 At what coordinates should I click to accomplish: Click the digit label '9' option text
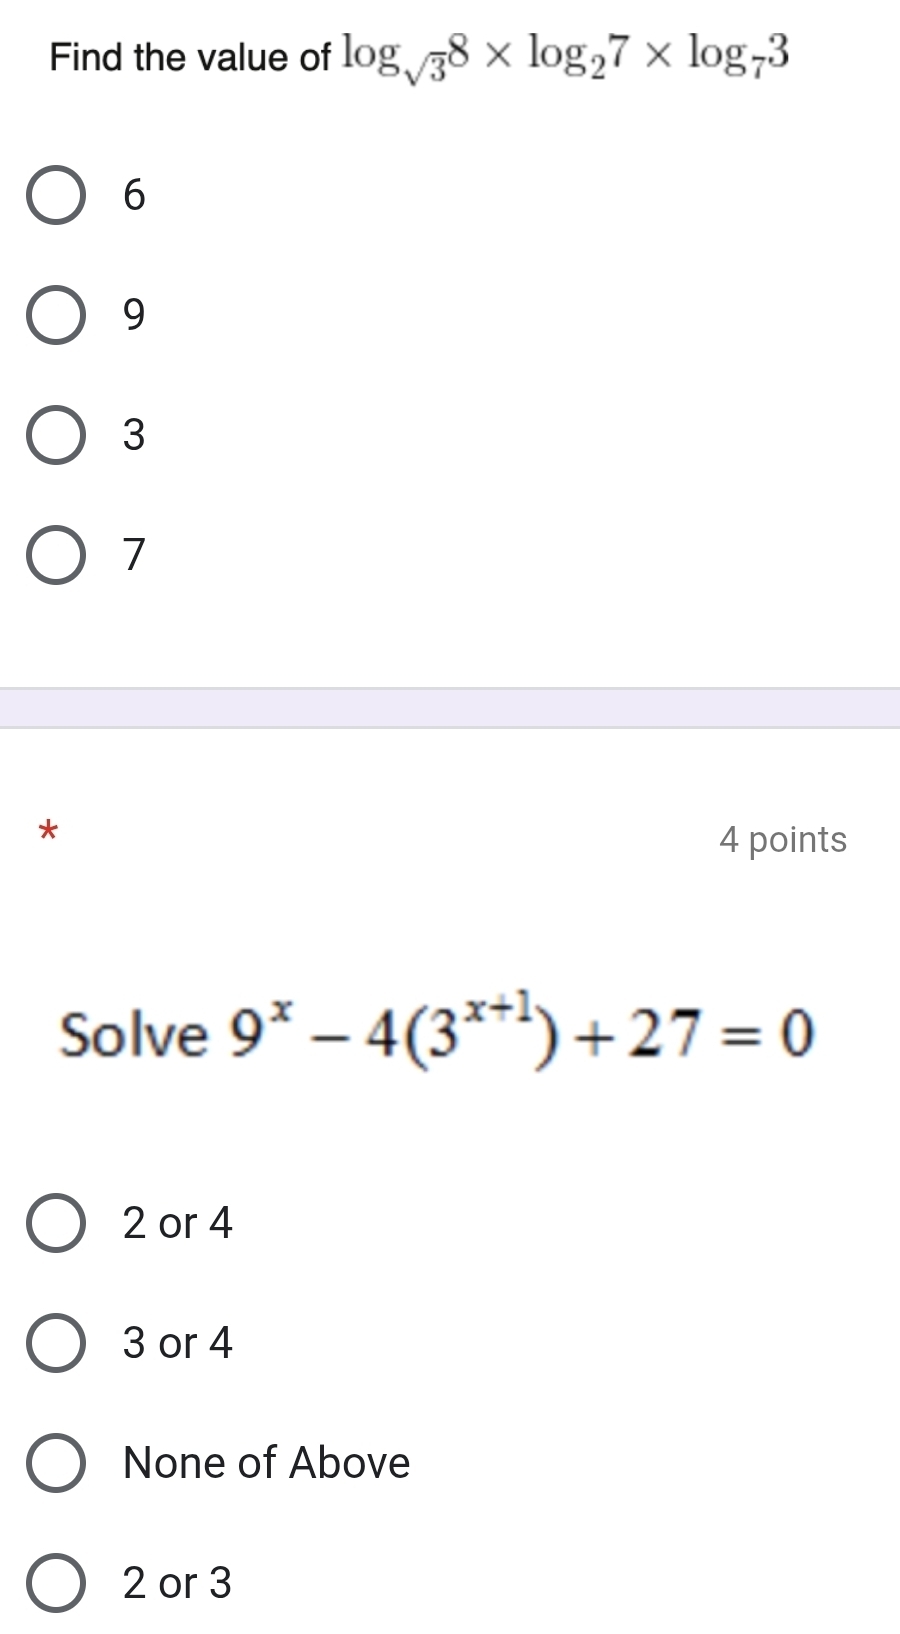pyautogui.click(x=134, y=315)
